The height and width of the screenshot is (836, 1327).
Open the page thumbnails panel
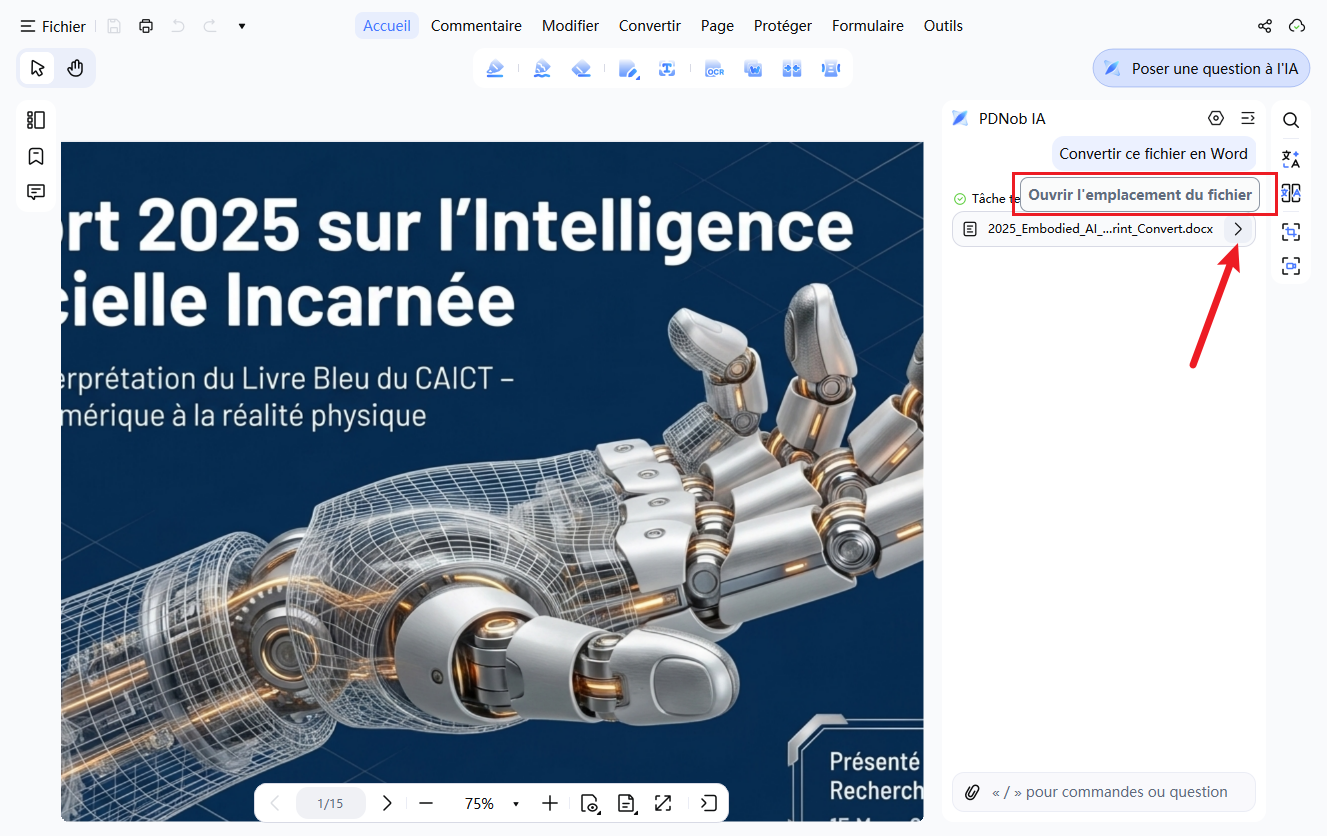(36, 120)
